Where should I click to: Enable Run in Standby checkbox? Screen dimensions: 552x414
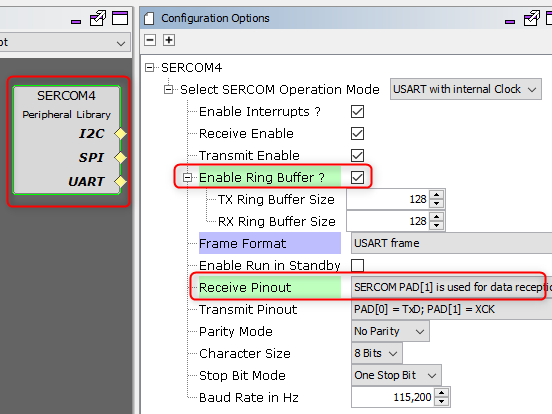(x=357, y=265)
